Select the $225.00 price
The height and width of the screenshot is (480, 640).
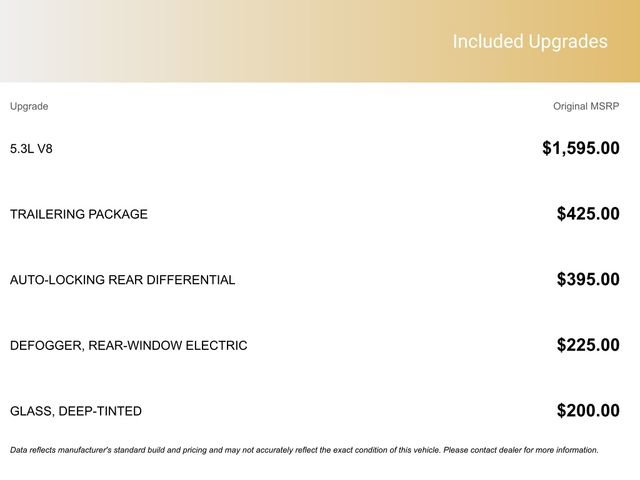pos(588,346)
